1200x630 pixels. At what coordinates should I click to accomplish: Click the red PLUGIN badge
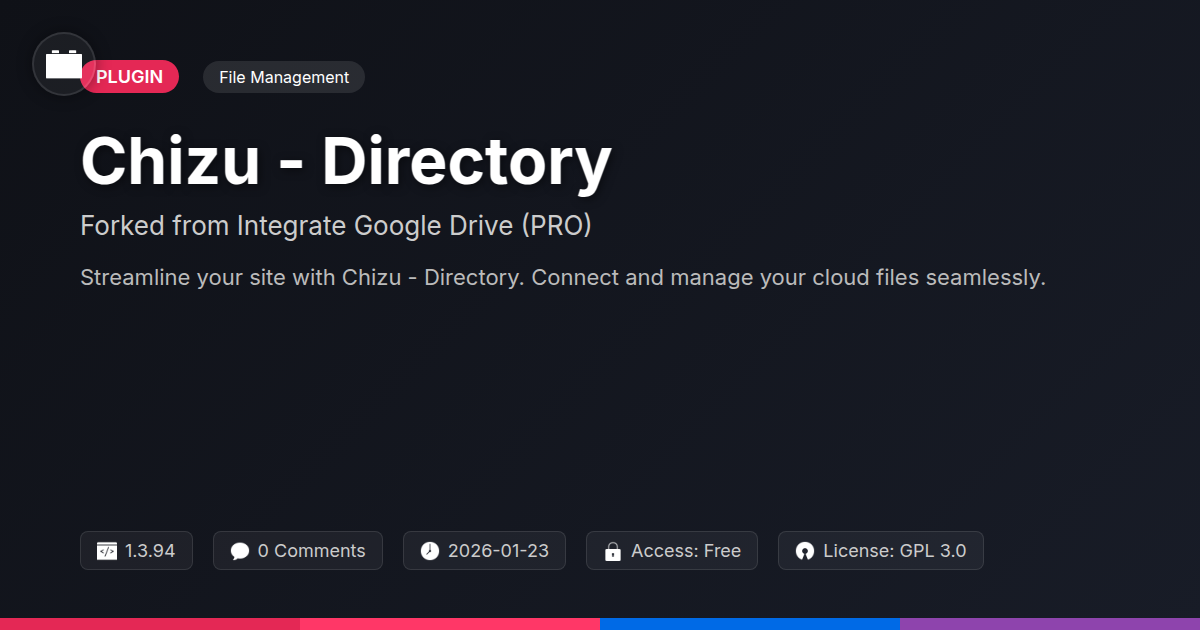[x=130, y=77]
